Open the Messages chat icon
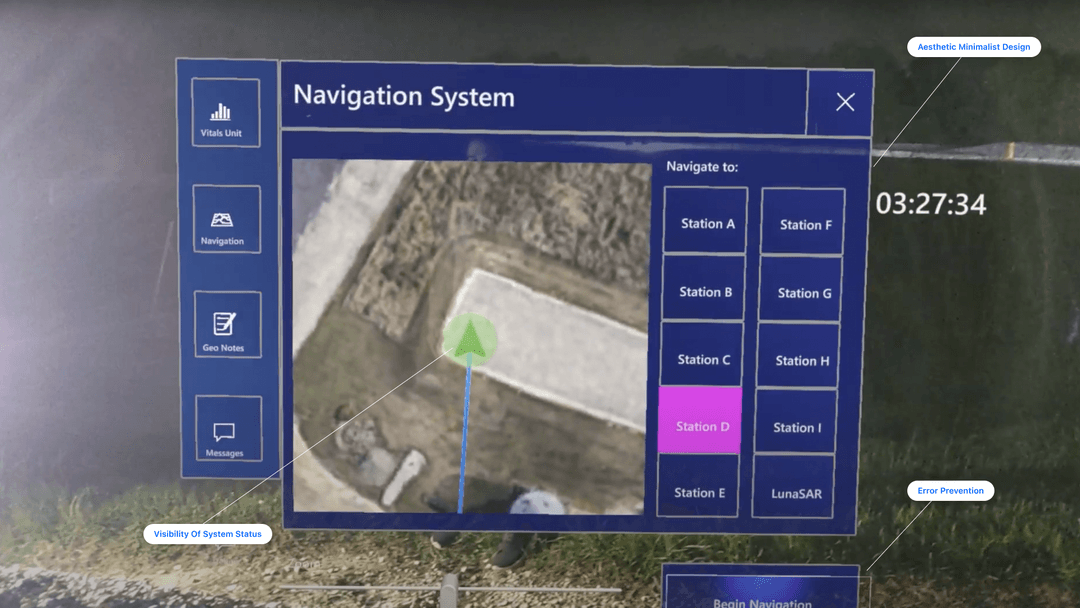Viewport: 1080px width, 608px height. click(x=224, y=432)
